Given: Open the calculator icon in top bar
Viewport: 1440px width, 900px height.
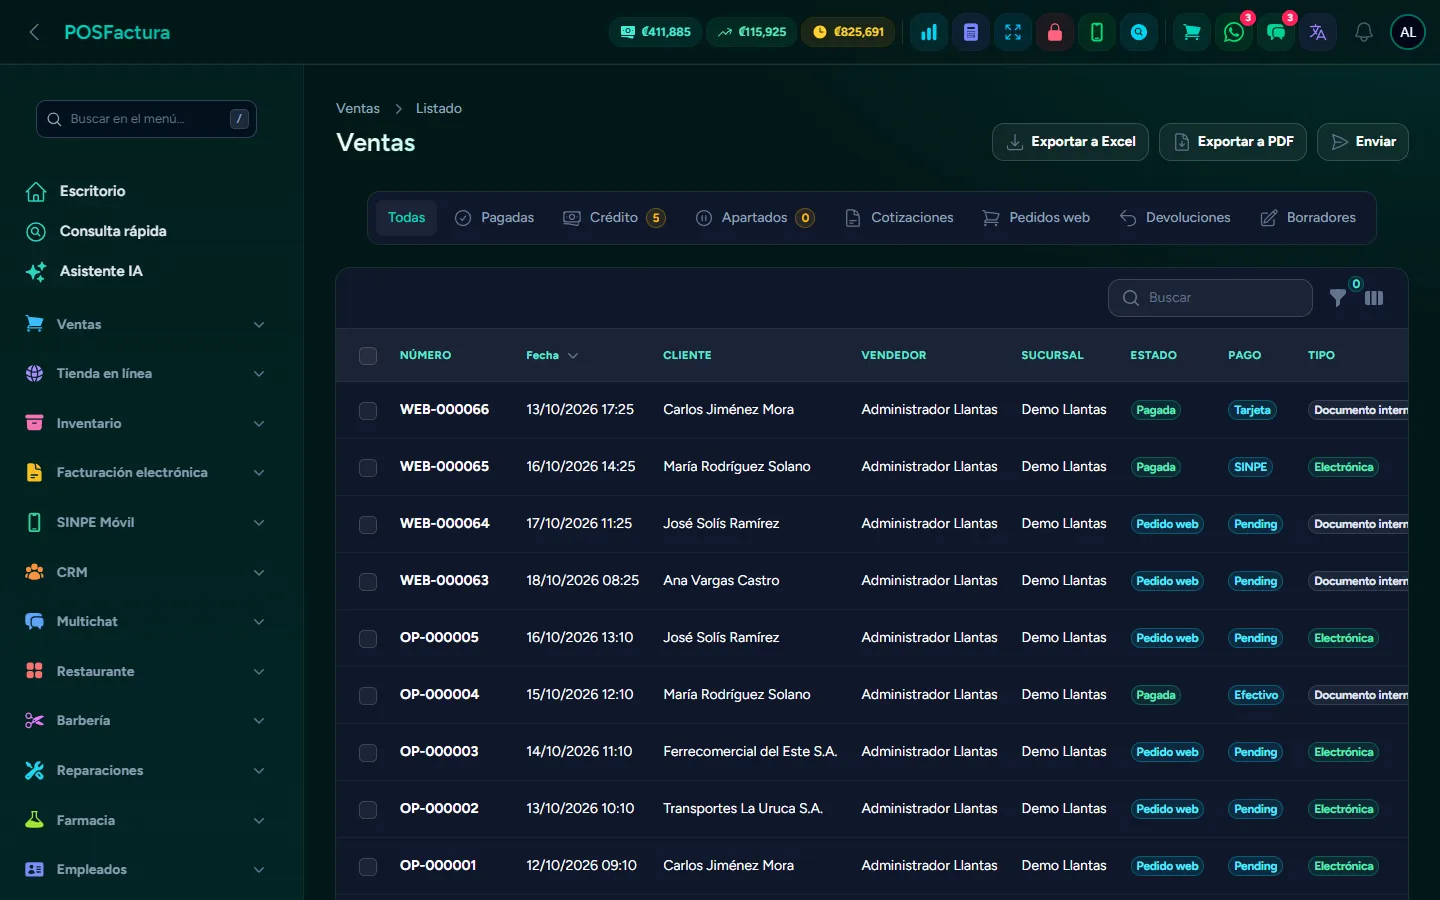Looking at the screenshot, I should coord(971,32).
